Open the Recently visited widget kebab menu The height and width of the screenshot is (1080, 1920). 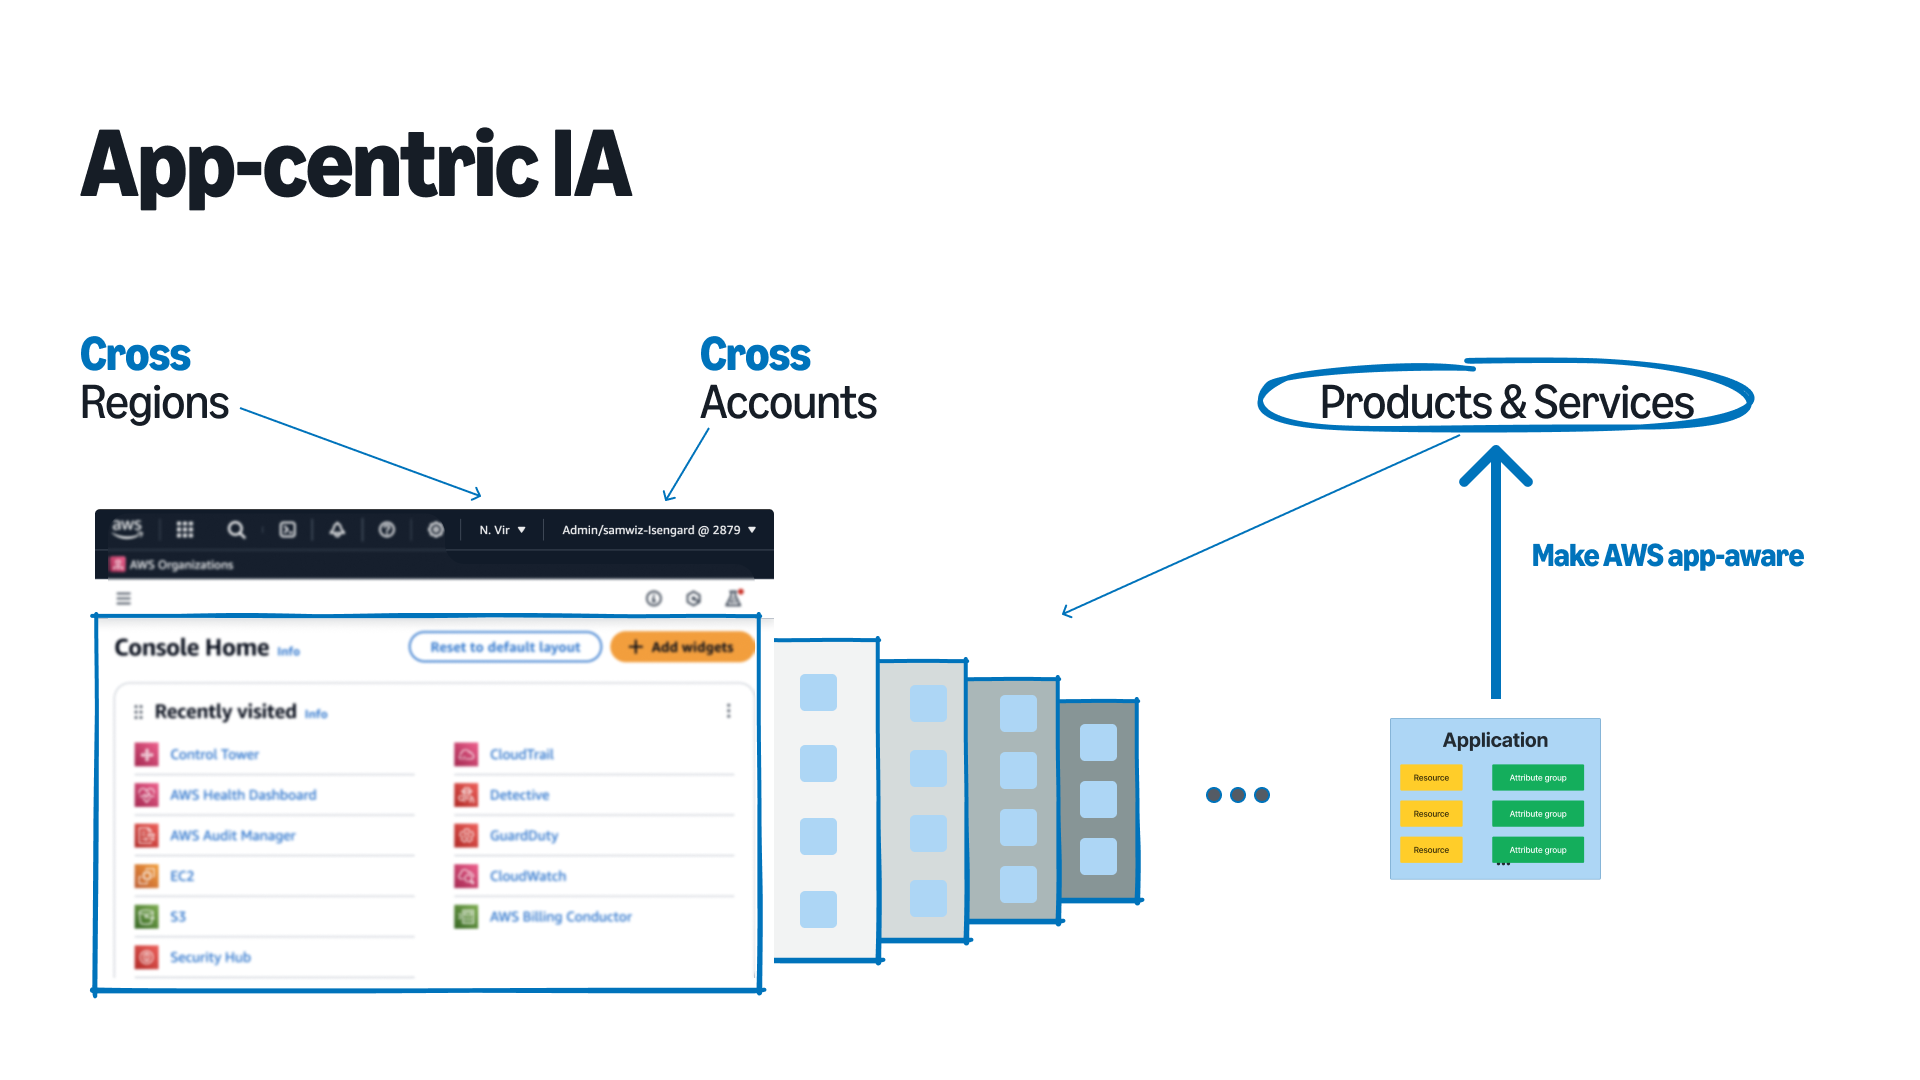pyautogui.click(x=728, y=710)
